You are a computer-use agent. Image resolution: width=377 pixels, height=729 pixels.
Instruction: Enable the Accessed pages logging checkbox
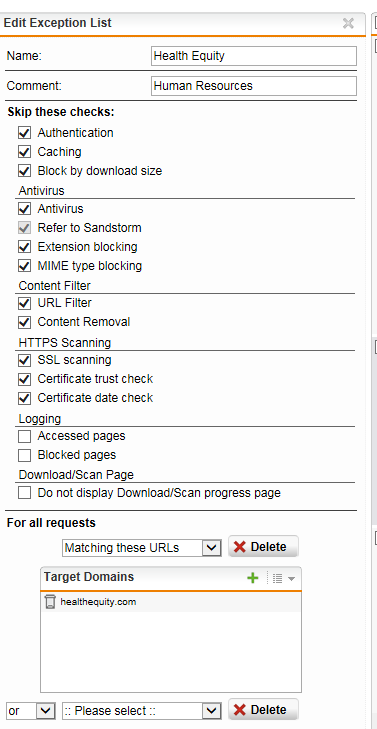(25, 436)
